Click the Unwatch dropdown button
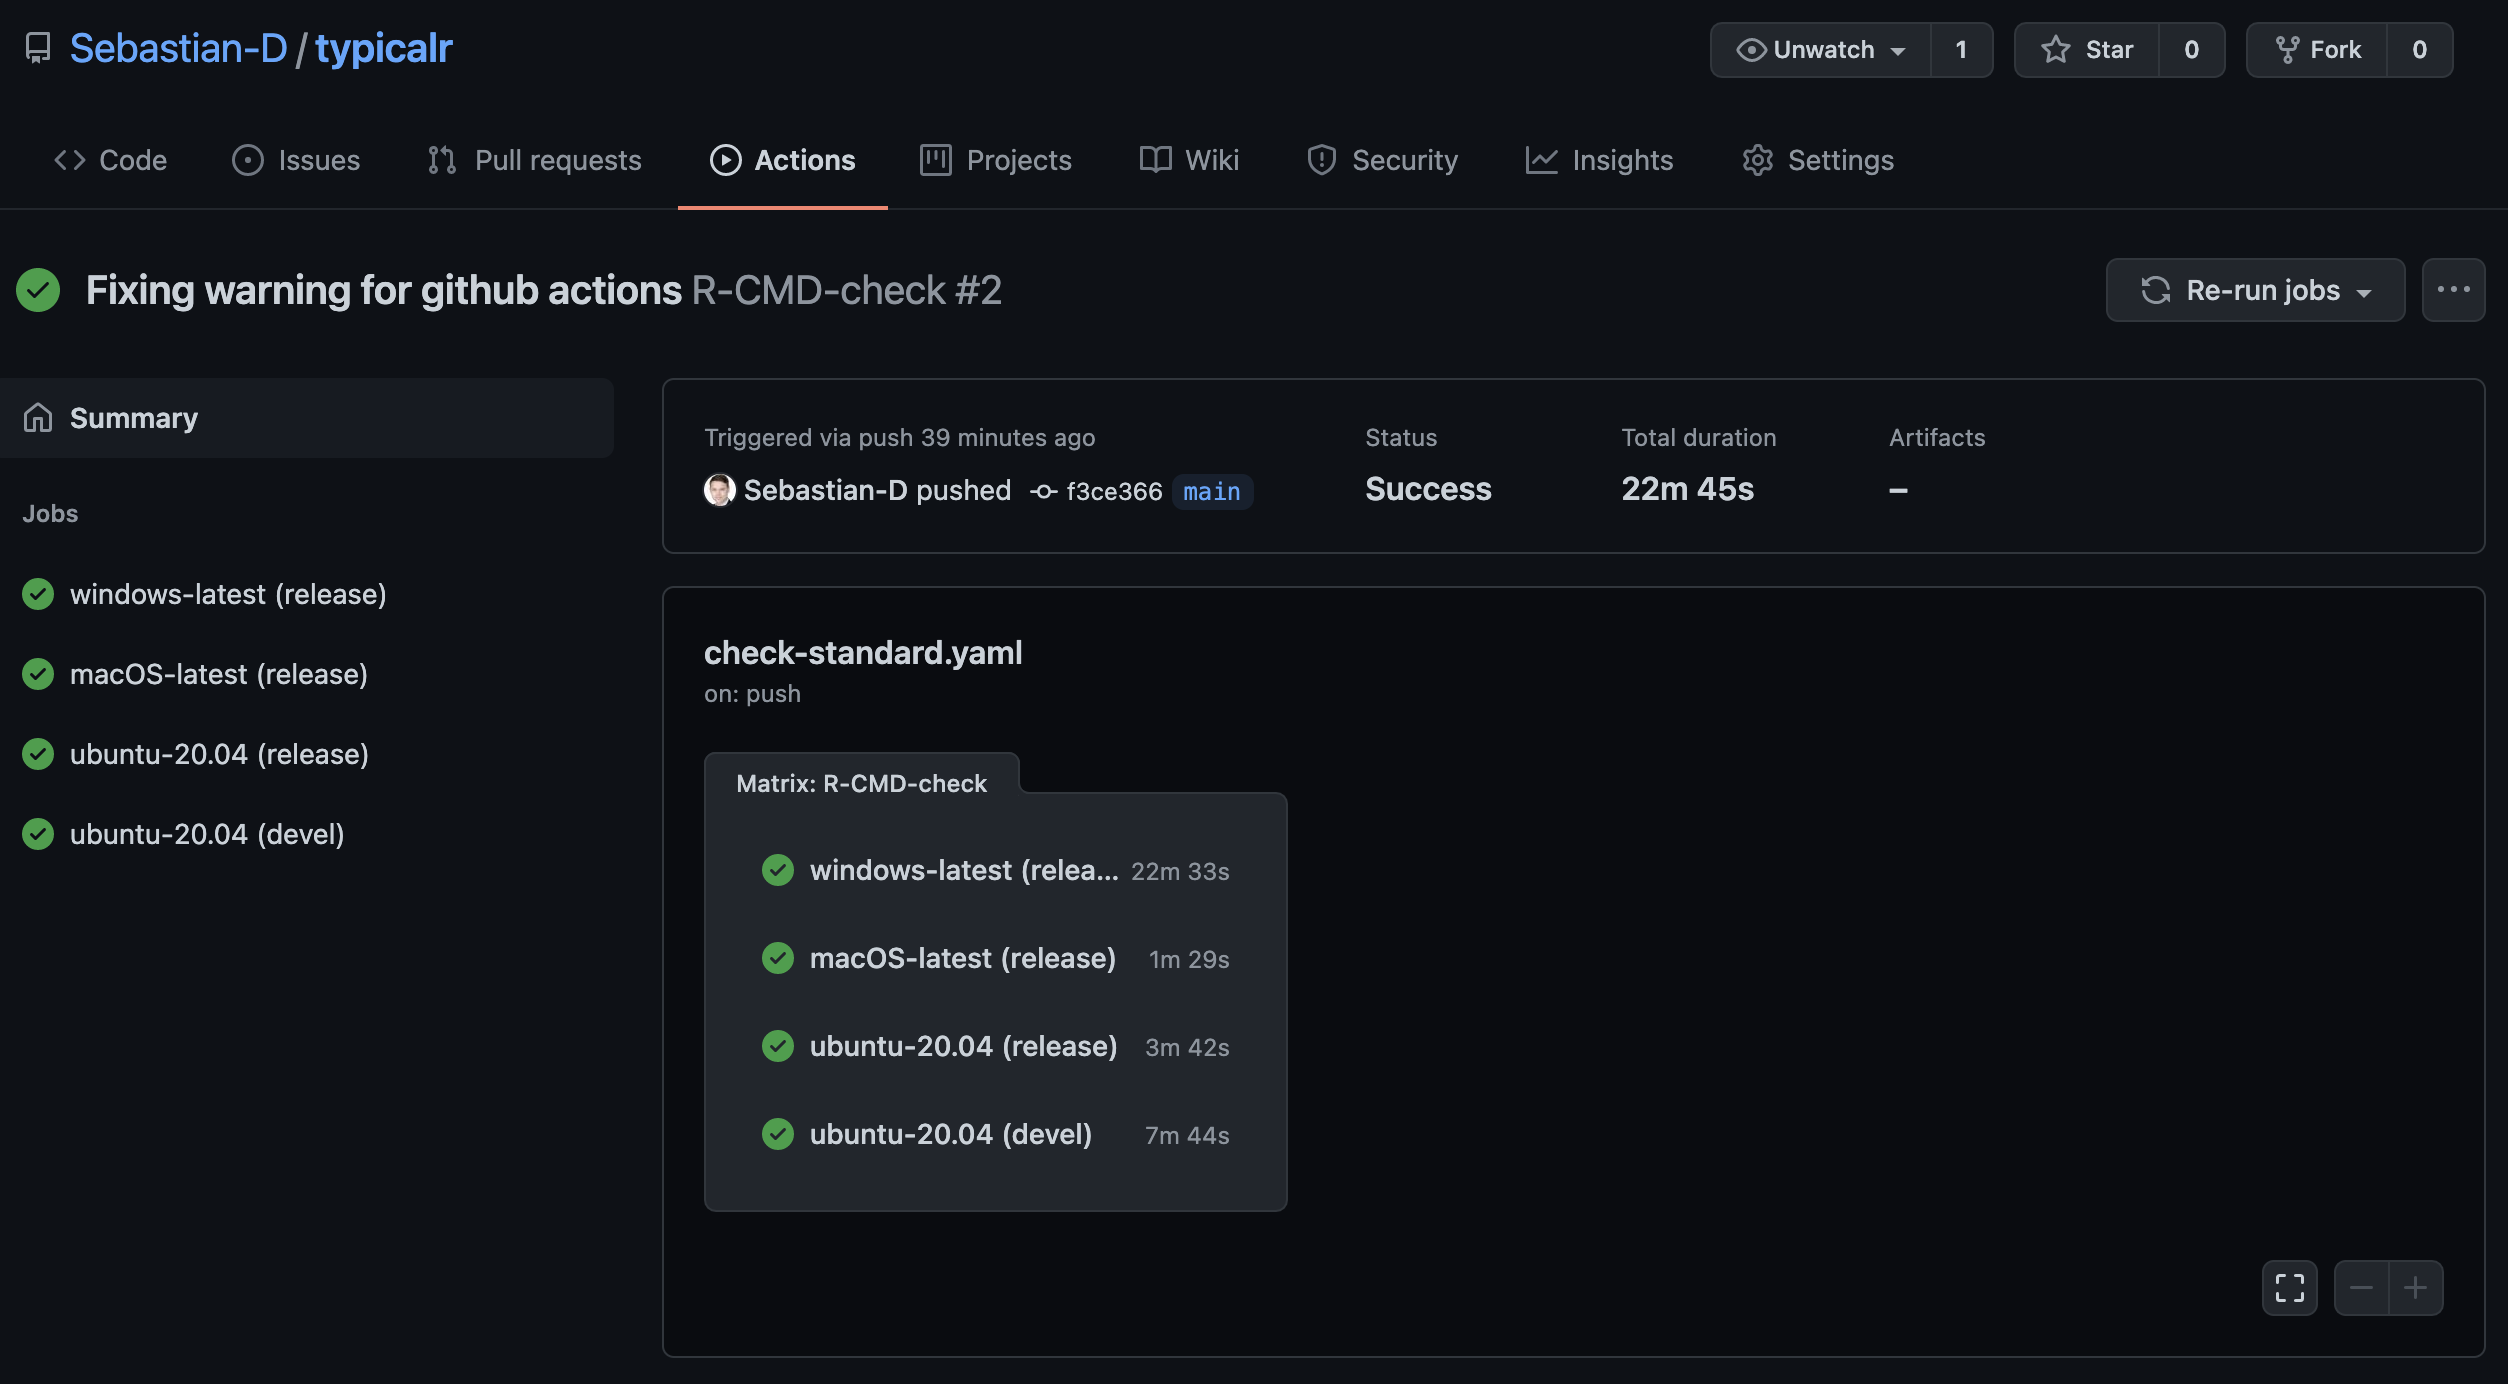2508x1384 pixels. point(1821,50)
